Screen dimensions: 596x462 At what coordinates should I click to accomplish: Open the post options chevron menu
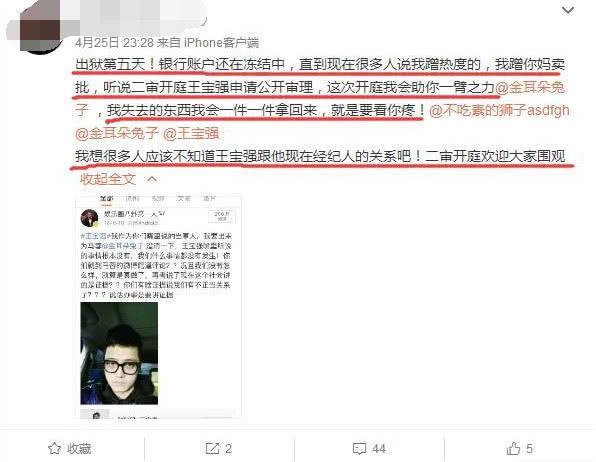pyautogui.click(x=567, y=11)
